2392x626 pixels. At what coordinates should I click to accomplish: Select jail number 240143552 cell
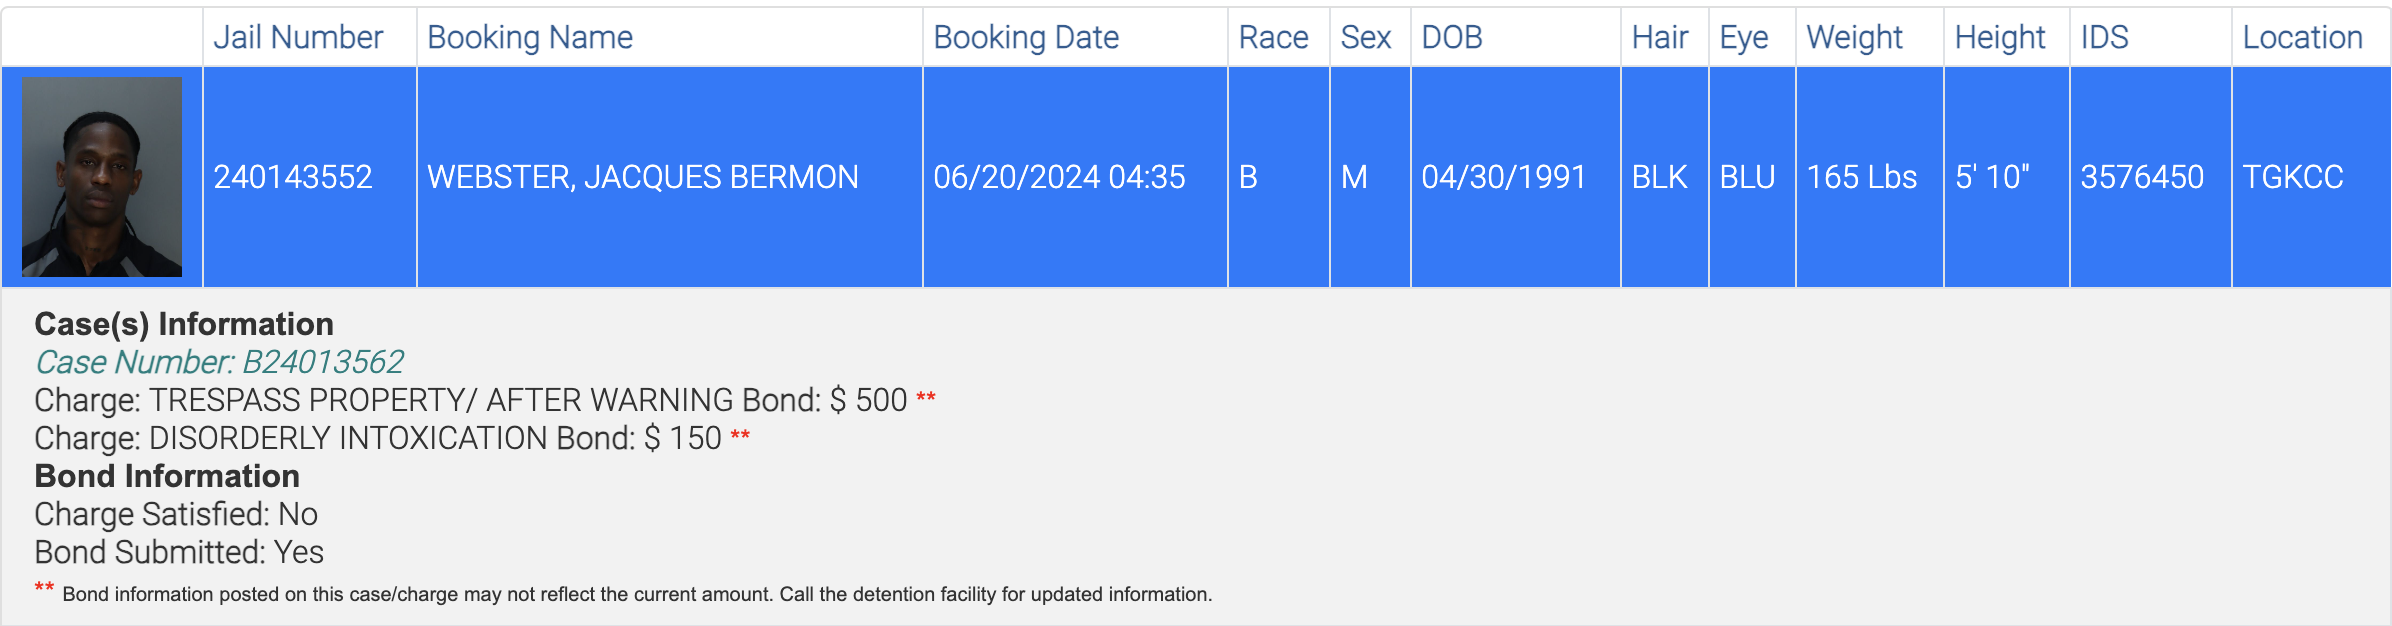pyautogui.click(x=310, y=177)
